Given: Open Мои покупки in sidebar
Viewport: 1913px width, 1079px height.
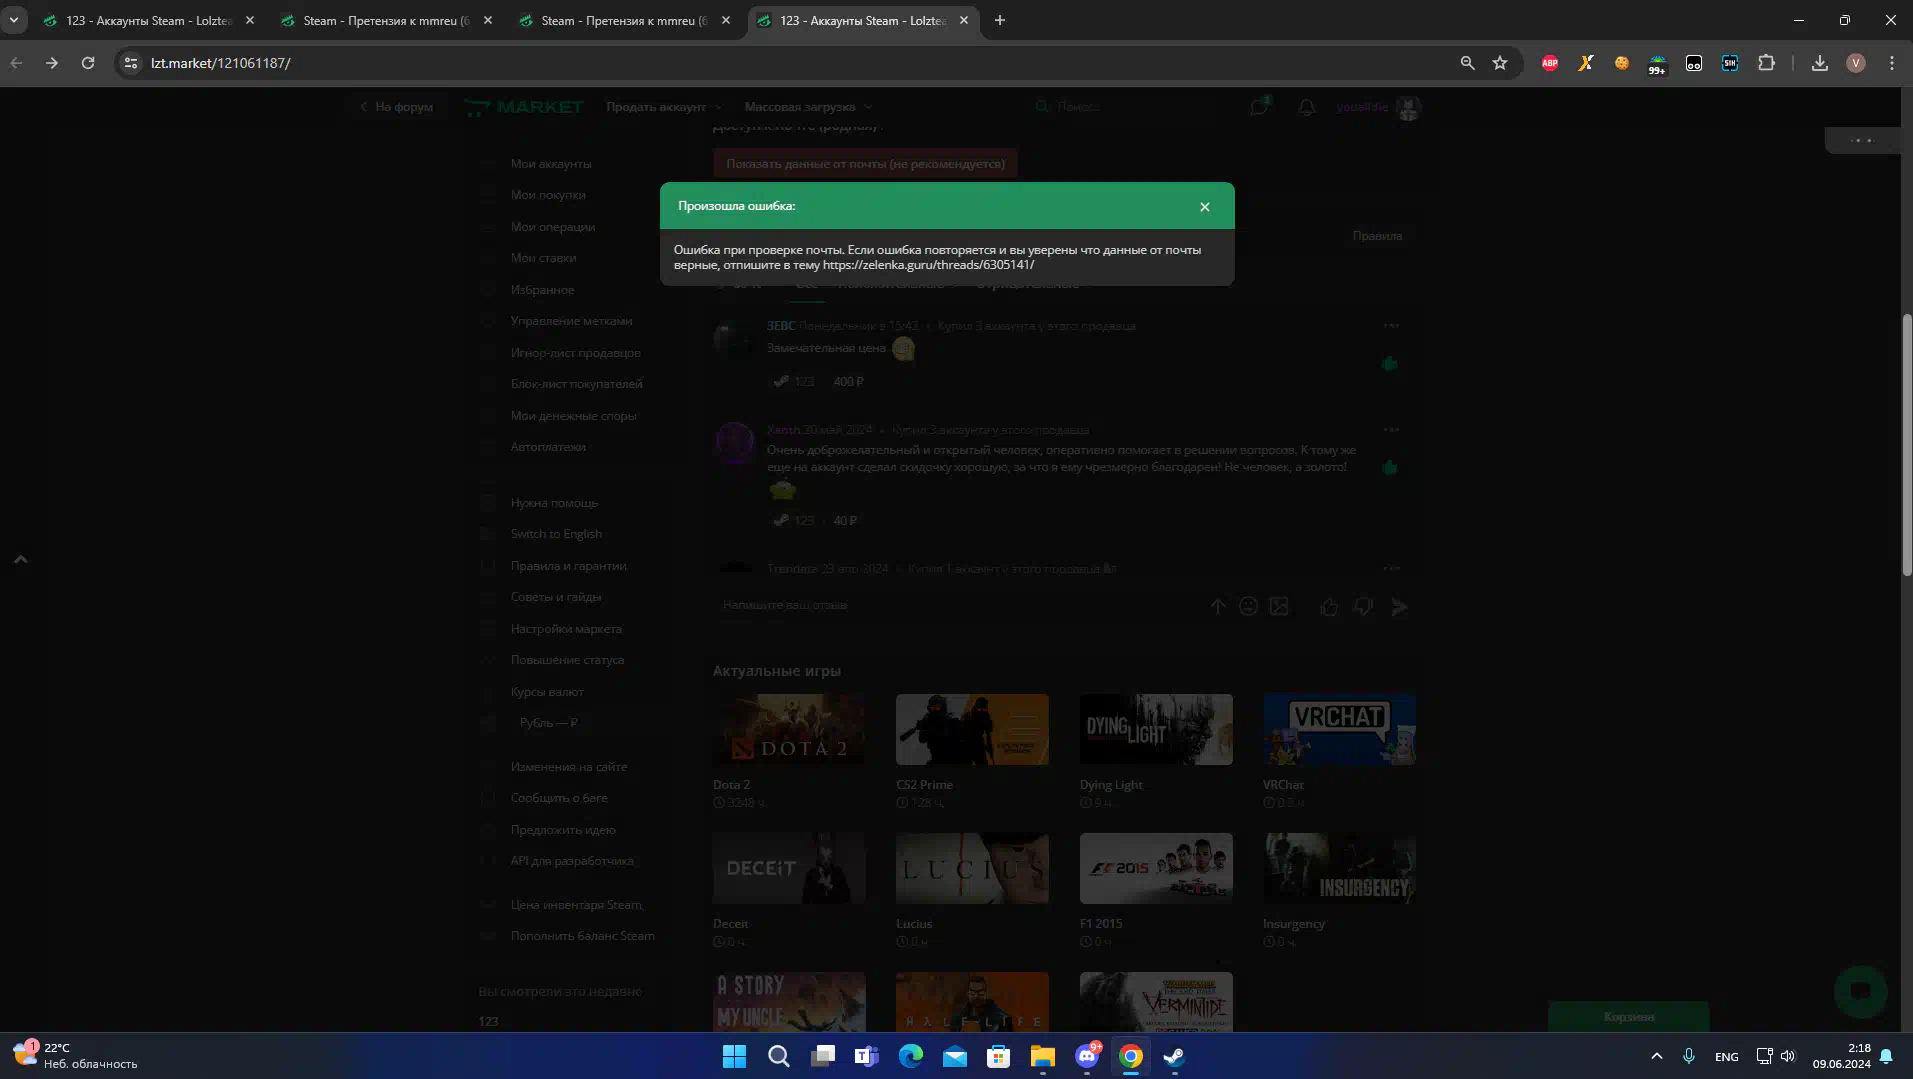Looking at the screenshot, I should tap(548, 195).
